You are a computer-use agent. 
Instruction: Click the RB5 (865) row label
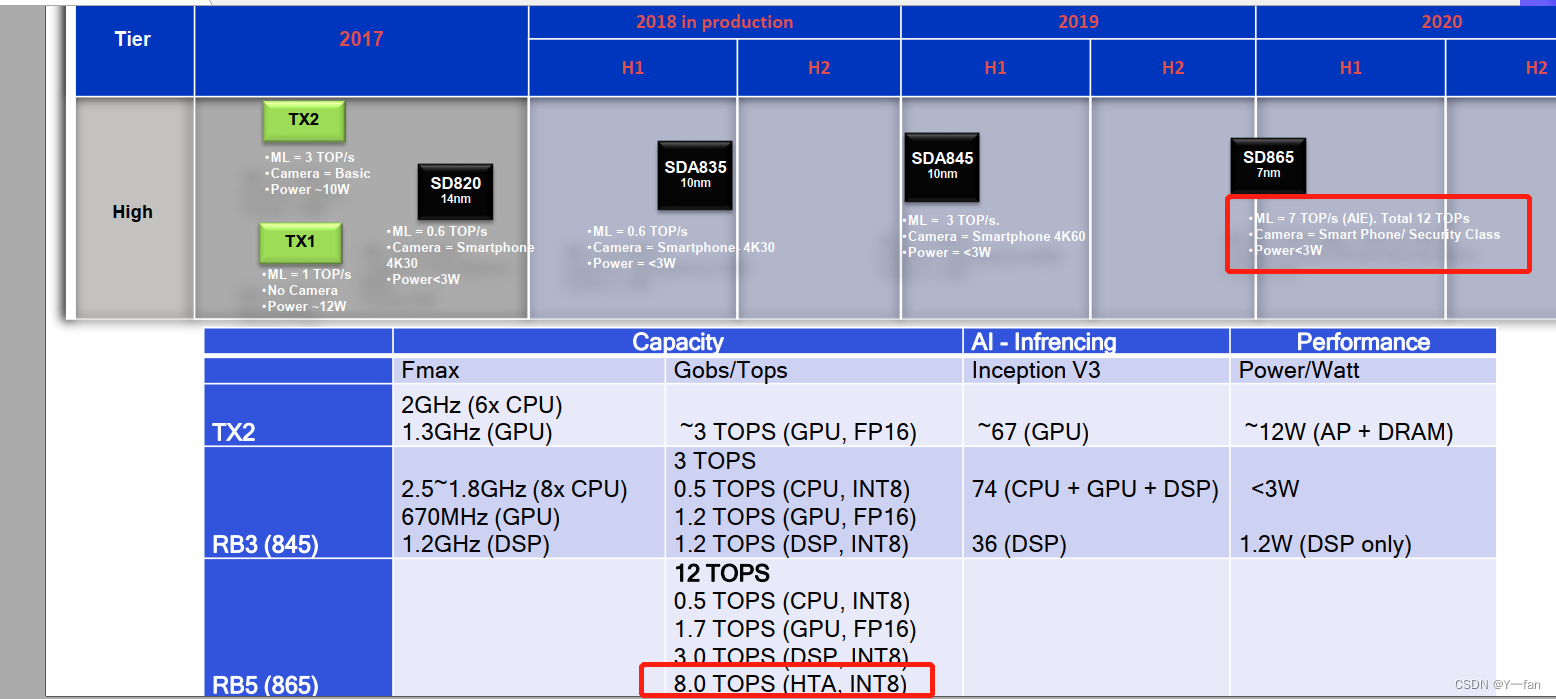tap(265, 685)
